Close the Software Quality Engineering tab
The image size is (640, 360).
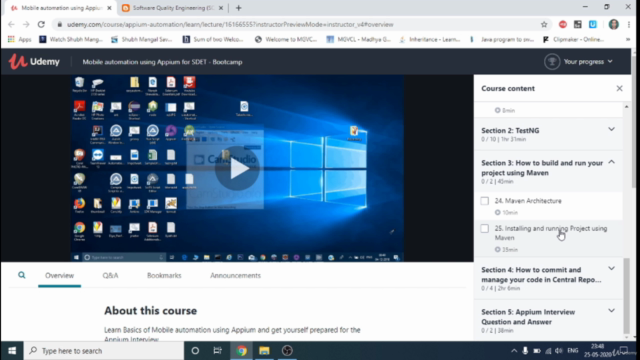click(x=221, y=8)
